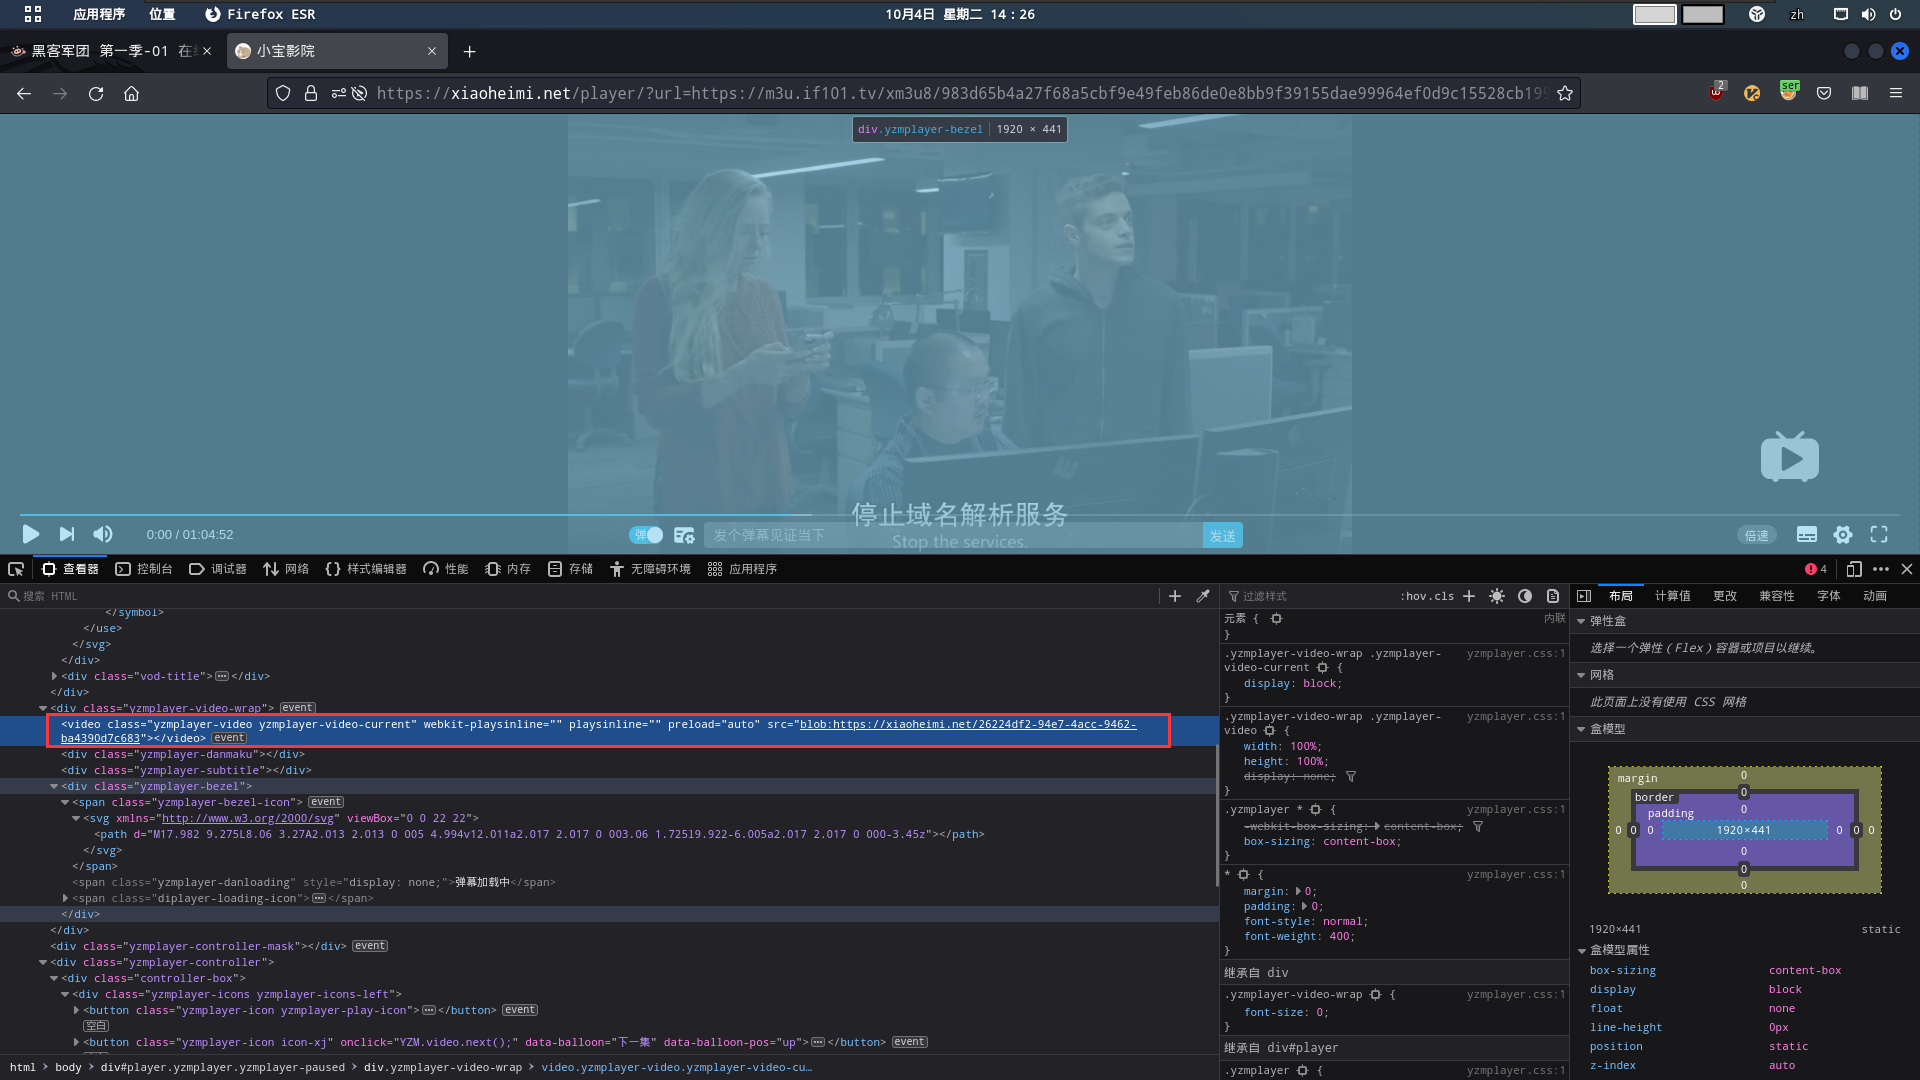1920x1080 pixels.
Task: Expand the margin shorthand property arrow
Action: 1299,891
